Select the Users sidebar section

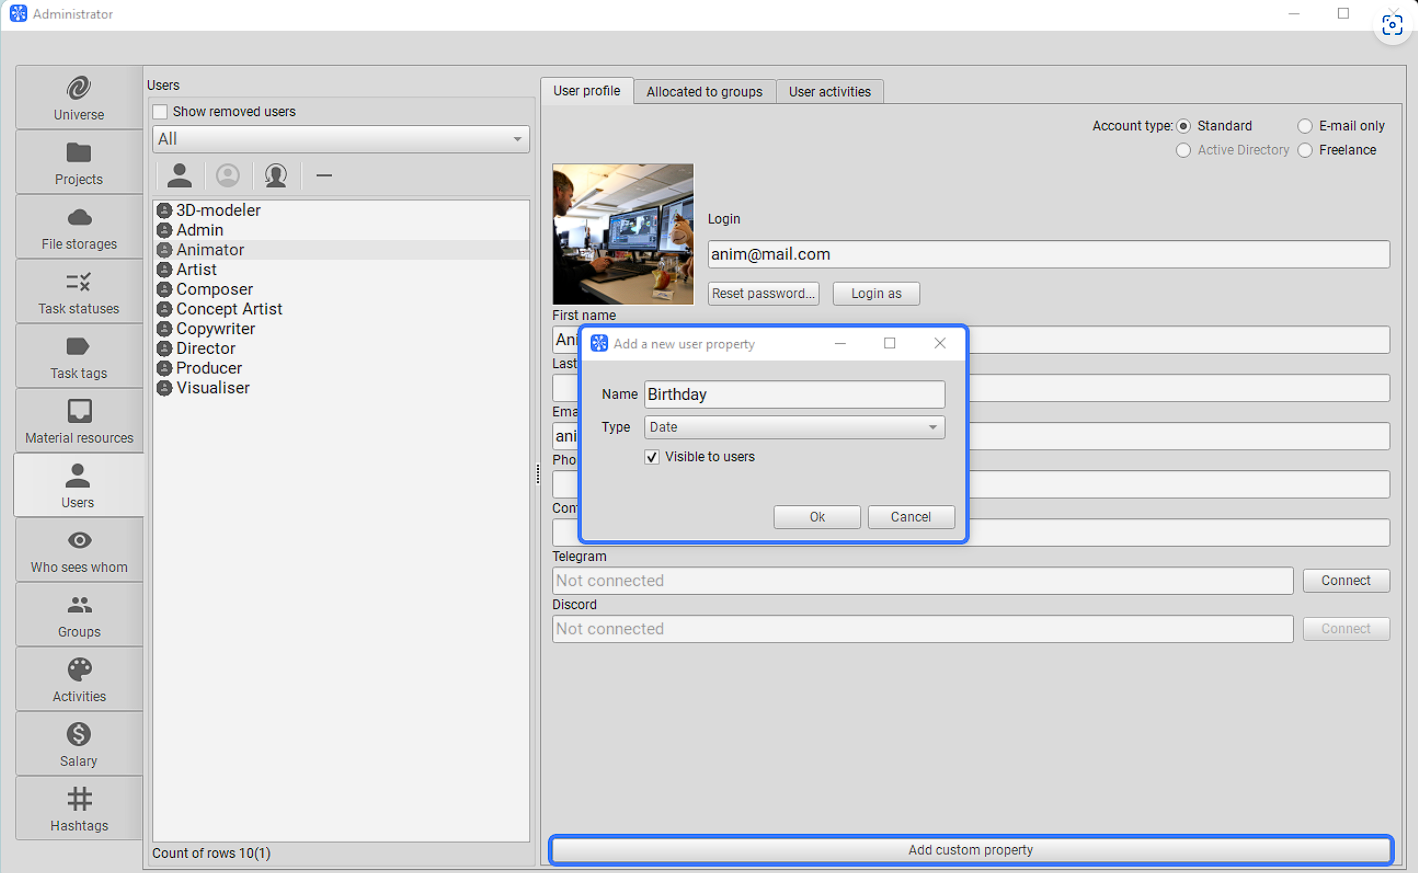[x=79, y=485]
